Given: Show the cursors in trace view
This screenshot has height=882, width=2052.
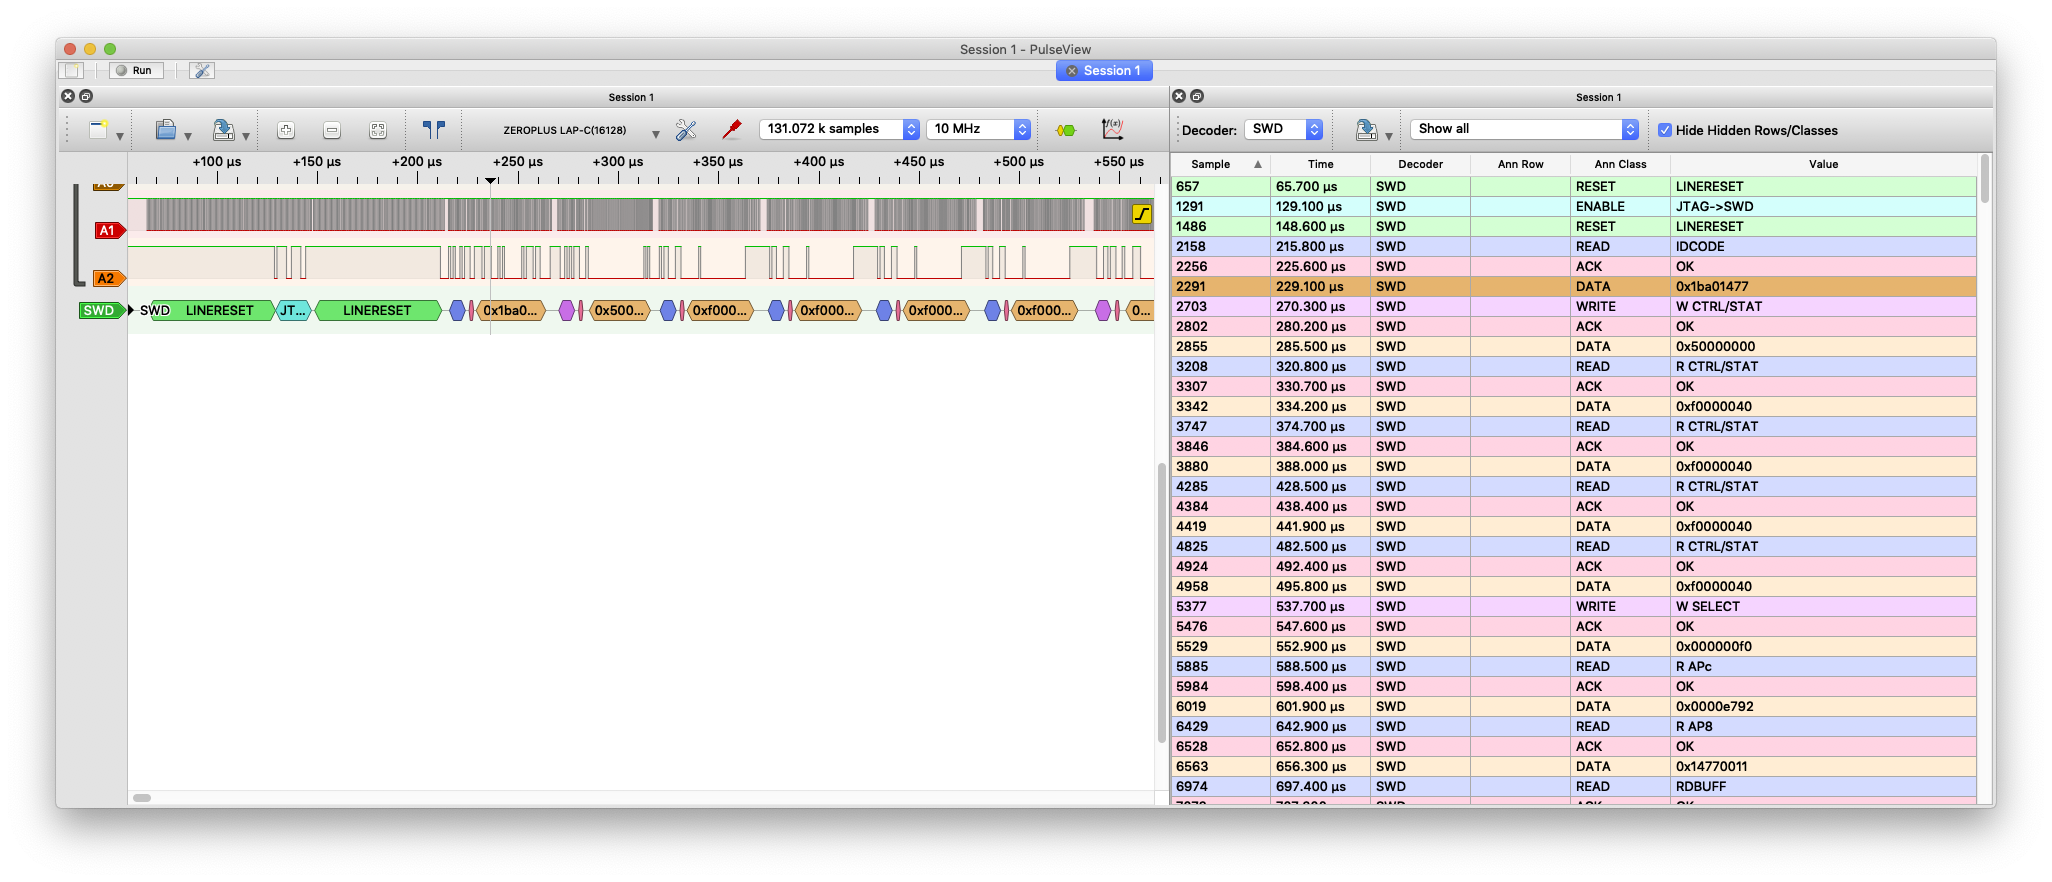Looking at the screenshot, I should [433, 130].
